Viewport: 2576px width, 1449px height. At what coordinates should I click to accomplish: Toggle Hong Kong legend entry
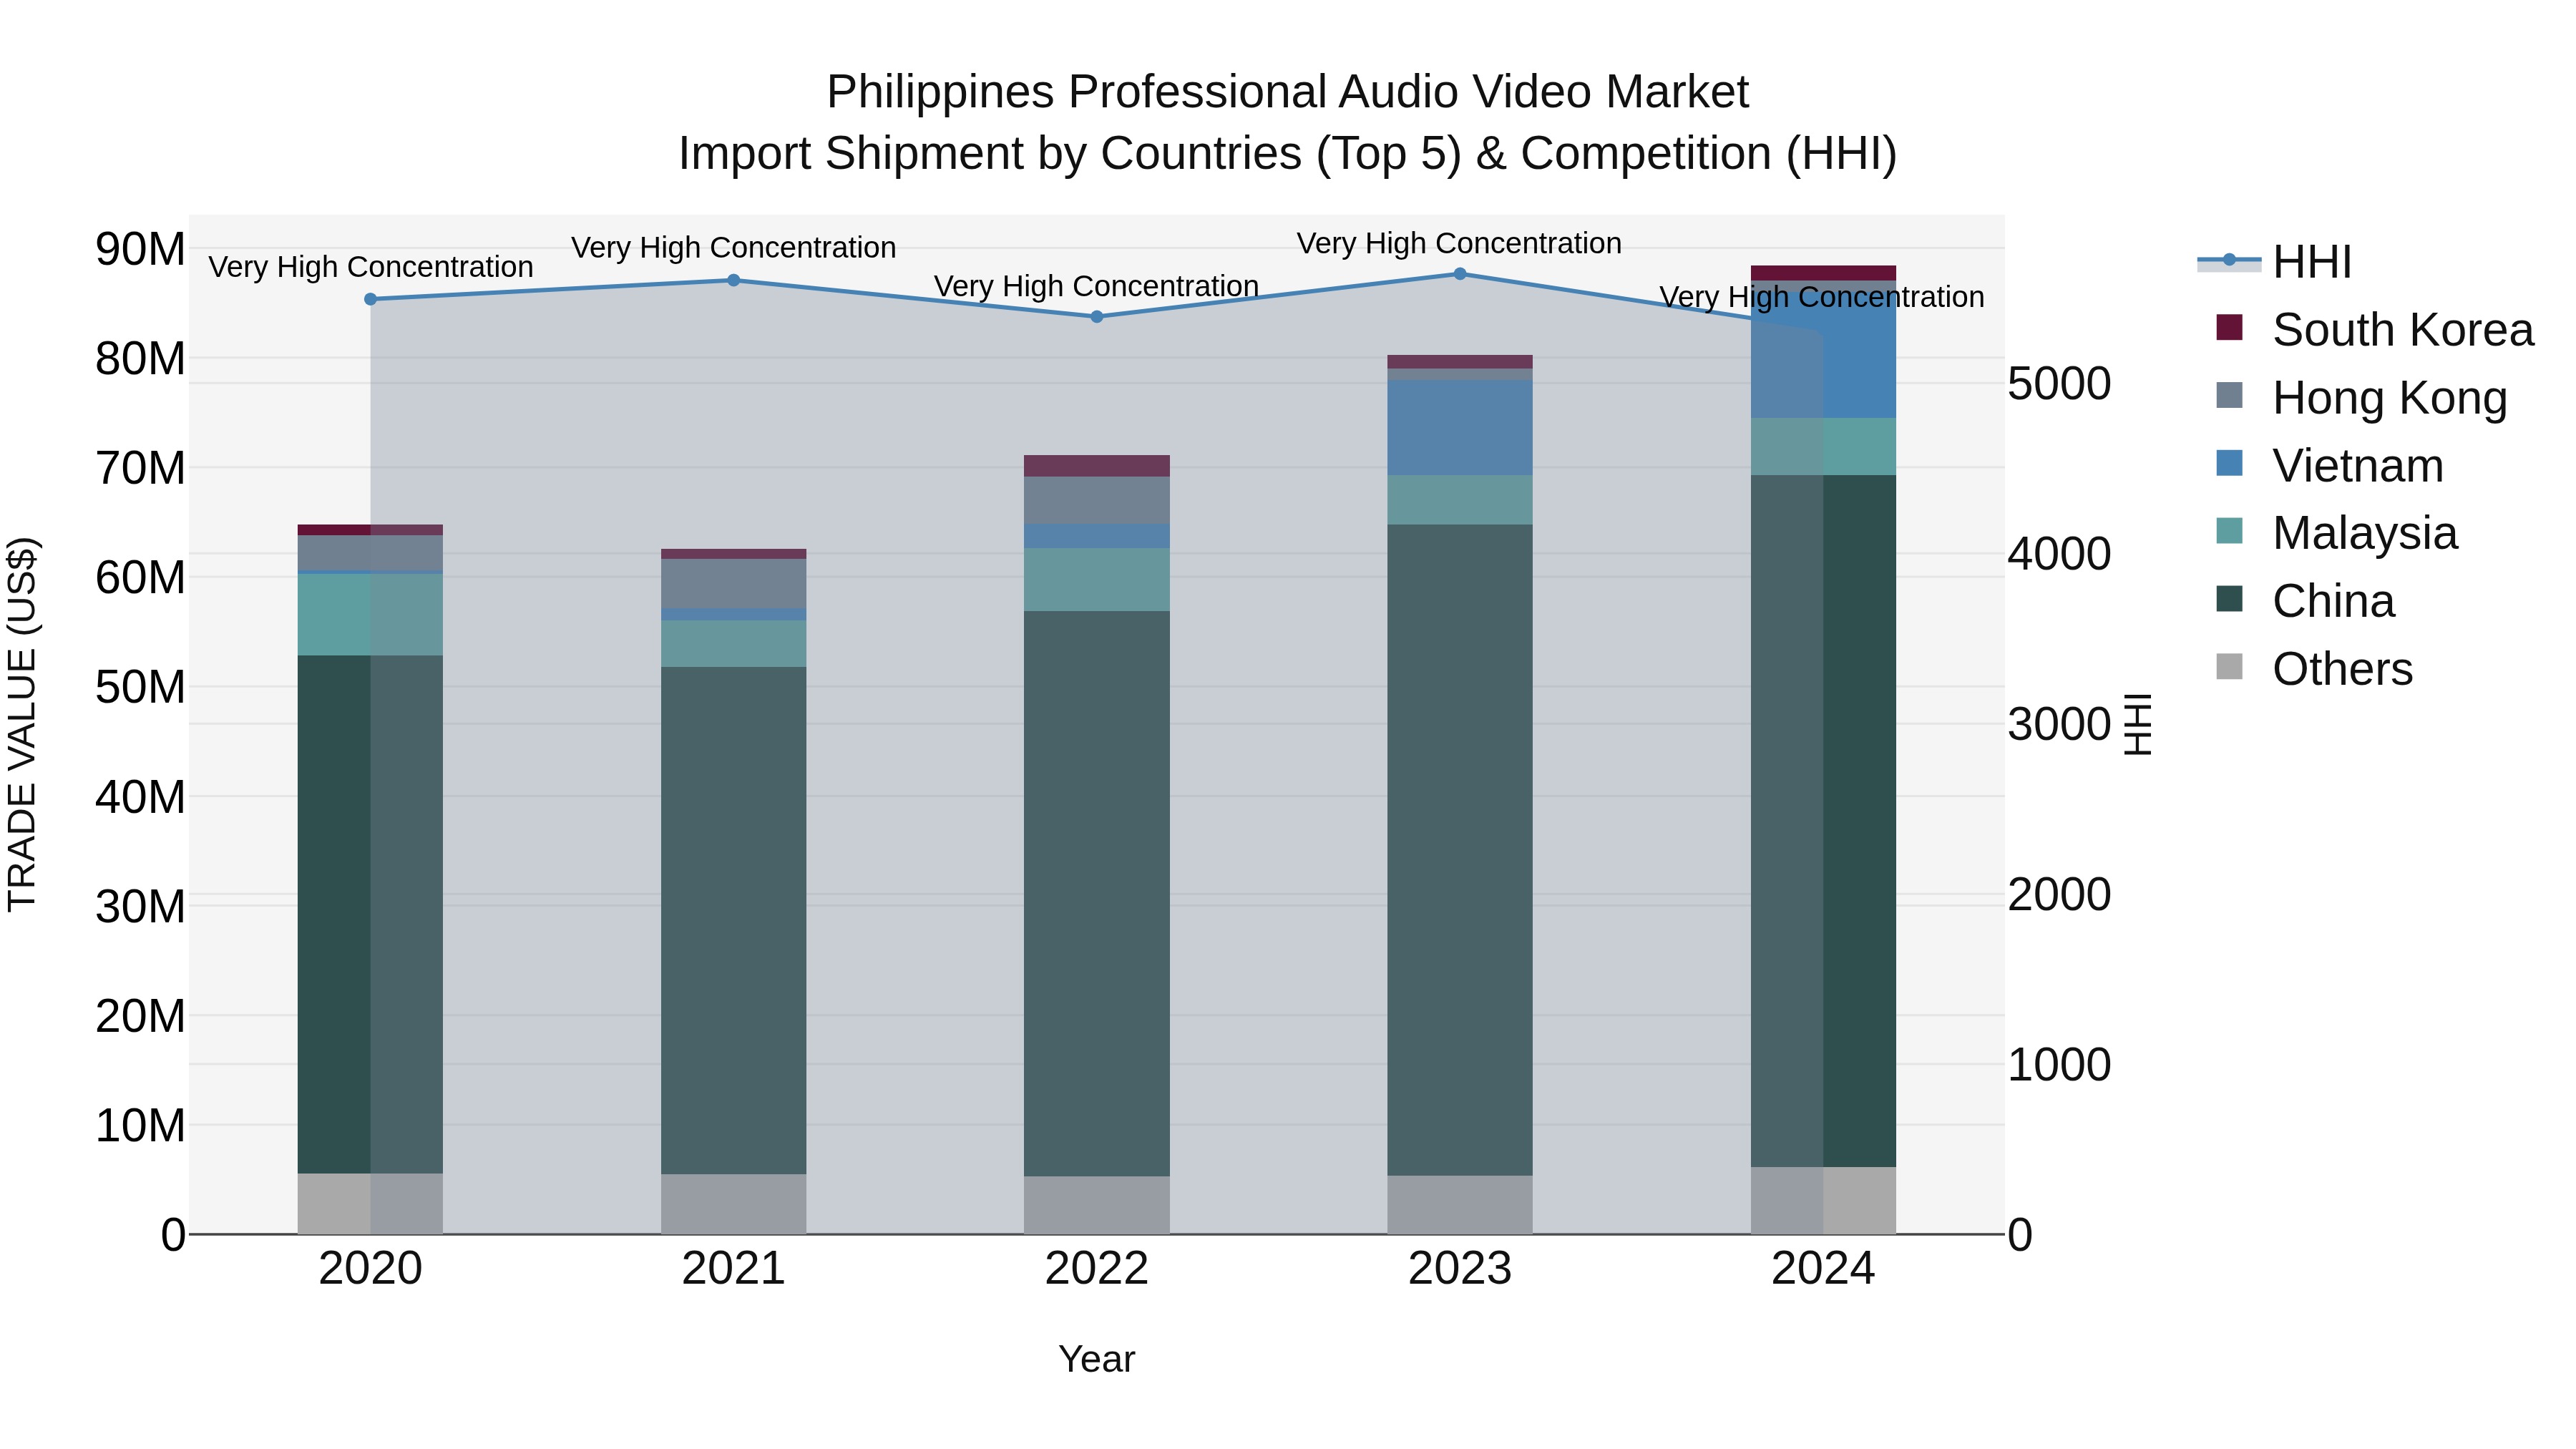tap(2361, 397)
